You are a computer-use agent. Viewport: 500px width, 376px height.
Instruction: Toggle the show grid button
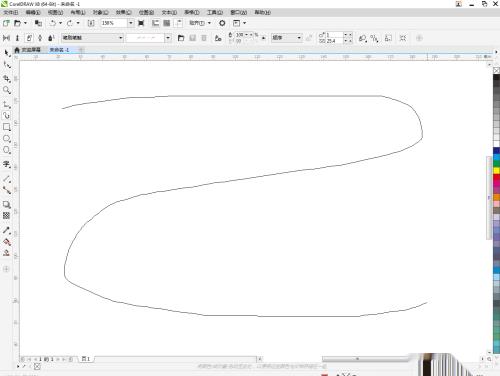(x=167, y=23)
